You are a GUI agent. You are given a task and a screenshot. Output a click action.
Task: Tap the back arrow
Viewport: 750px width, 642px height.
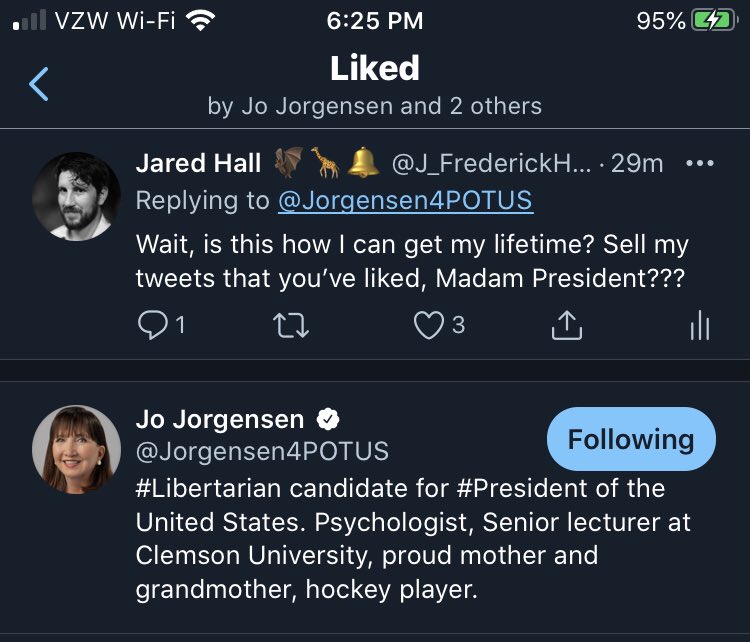coord(39,85)
